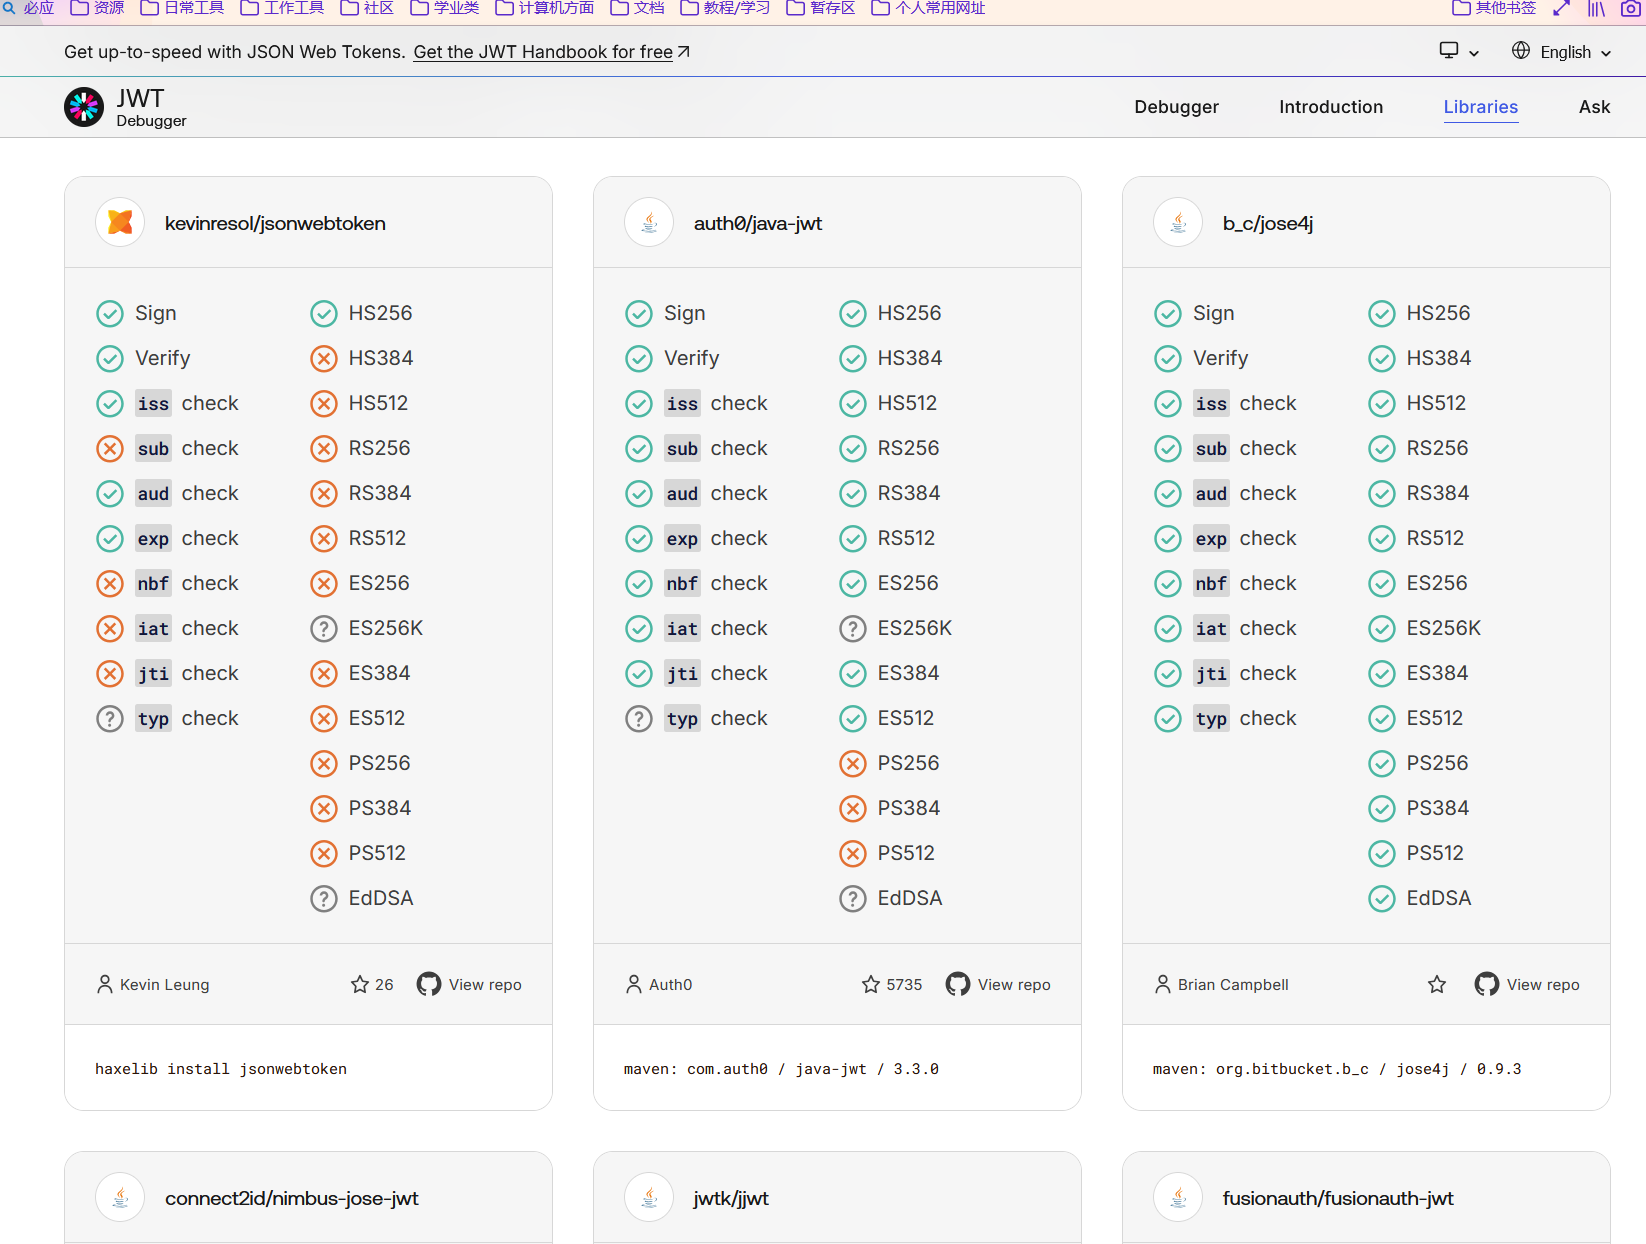This screenshot has width=1646, height=1244.
Task: Click the Ask navigation item
Action: click(x=1594, y=107)
